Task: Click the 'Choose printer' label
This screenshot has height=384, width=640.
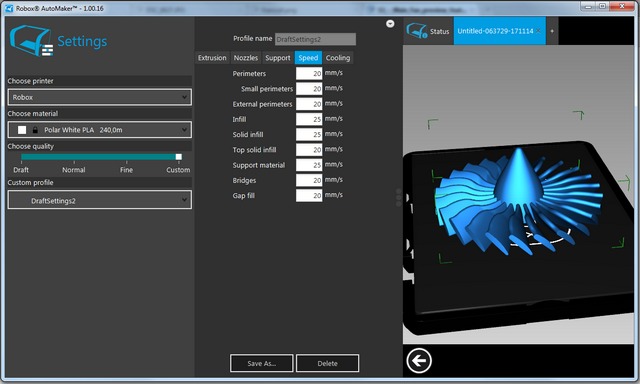Action: (31, 81)
